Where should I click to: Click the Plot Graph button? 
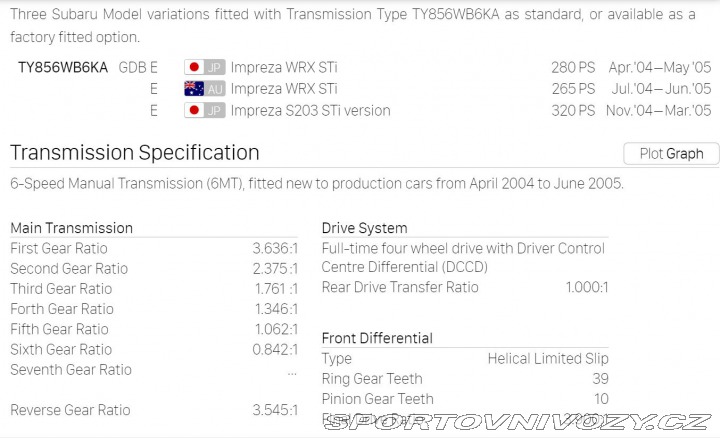[671, 153]
